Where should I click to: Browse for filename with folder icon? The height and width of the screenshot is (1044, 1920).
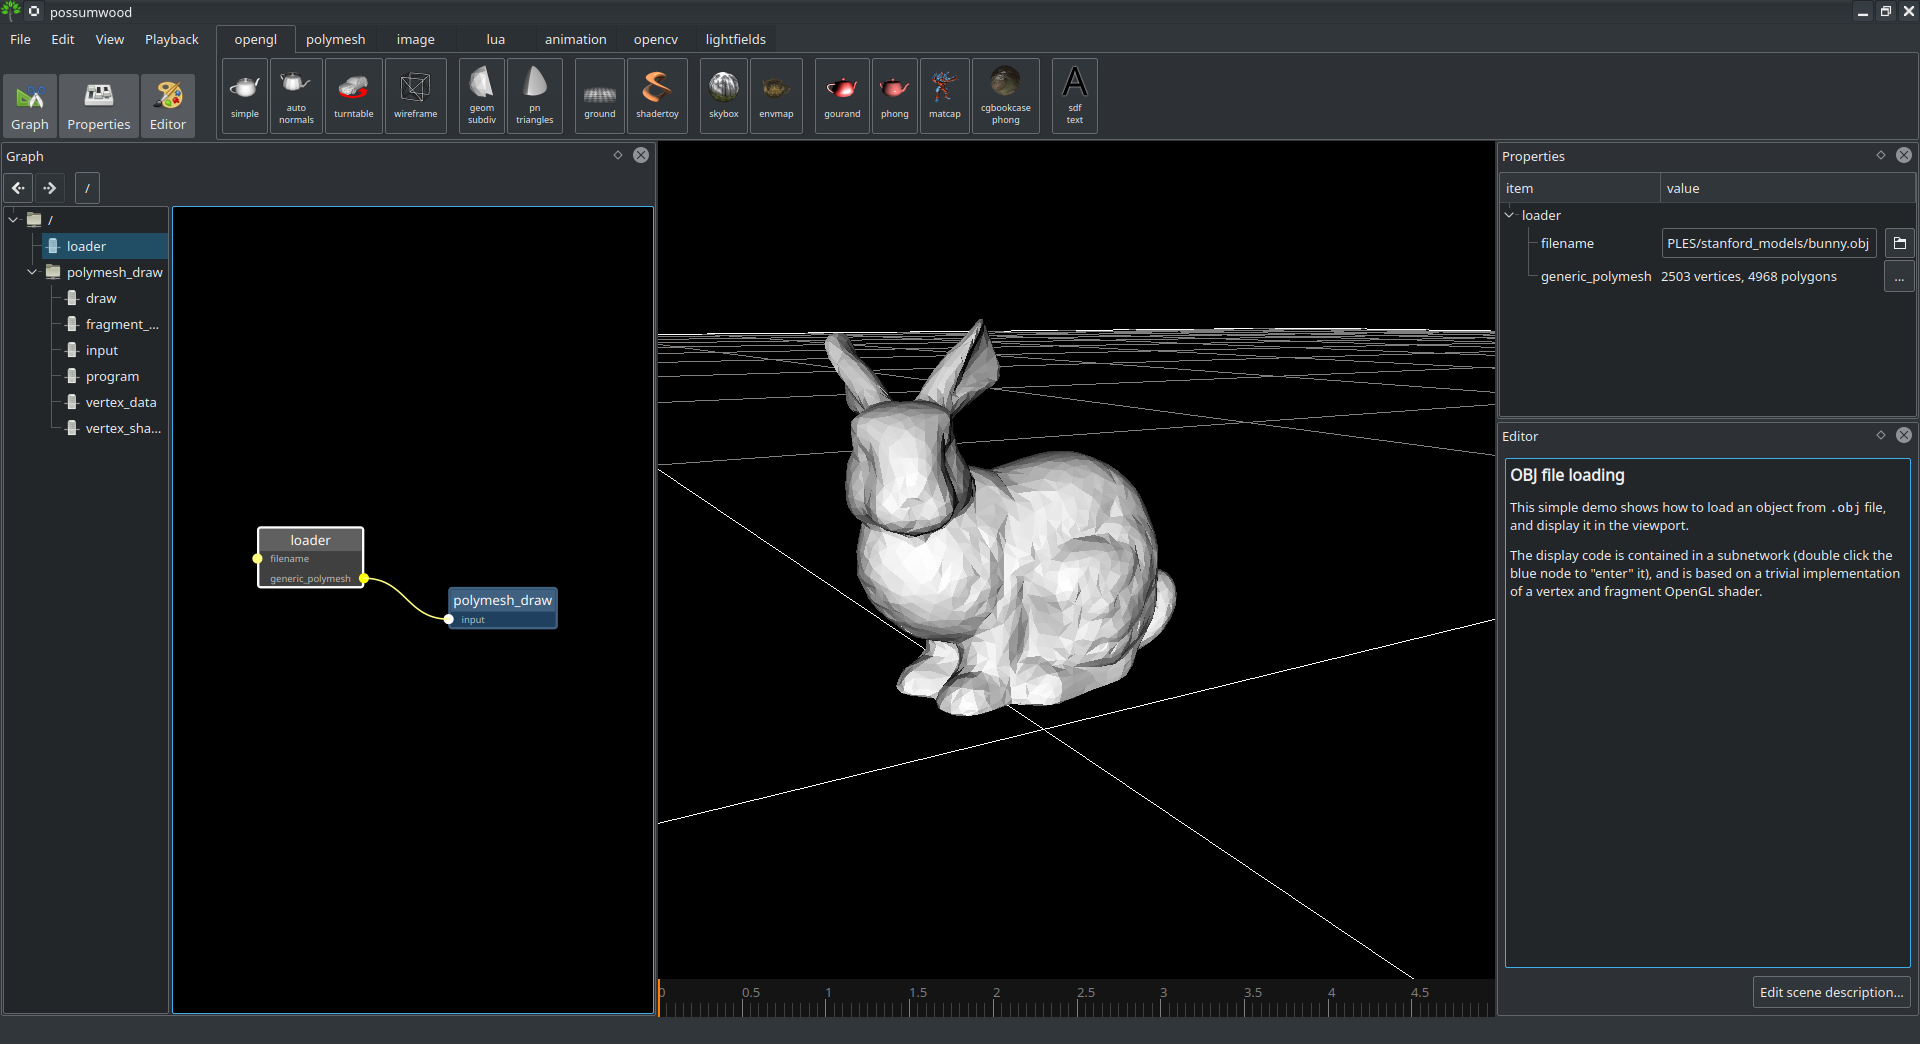point(1899,244)
